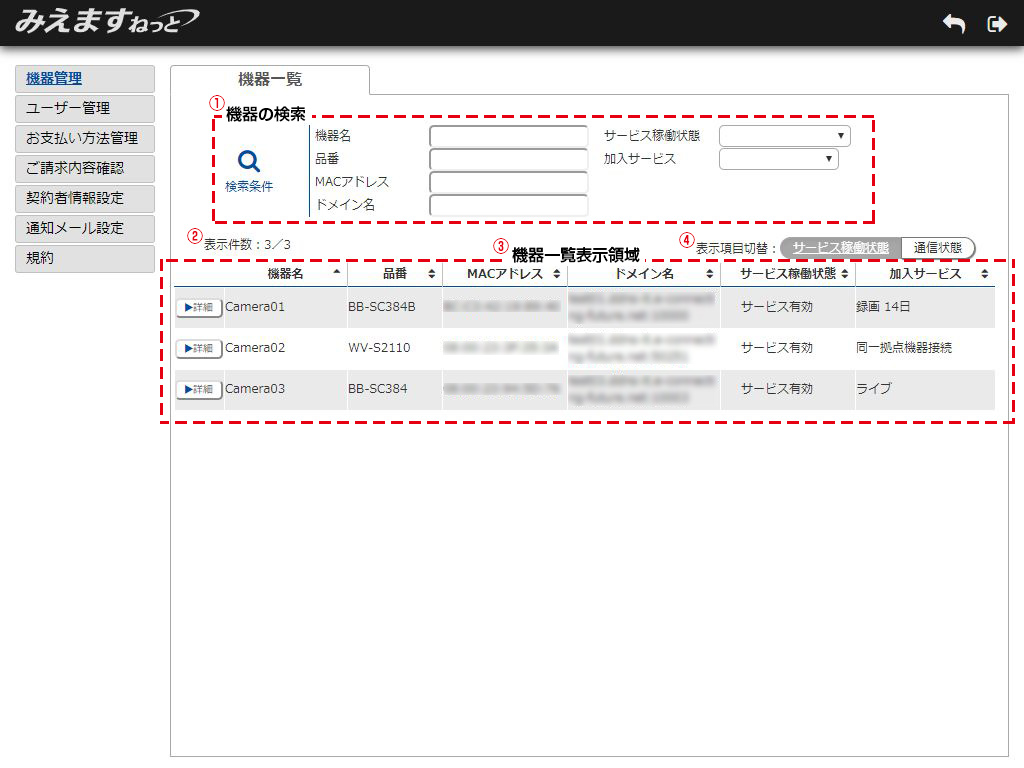Open お支払い方法管理 menu item

[x=85, y=138]
